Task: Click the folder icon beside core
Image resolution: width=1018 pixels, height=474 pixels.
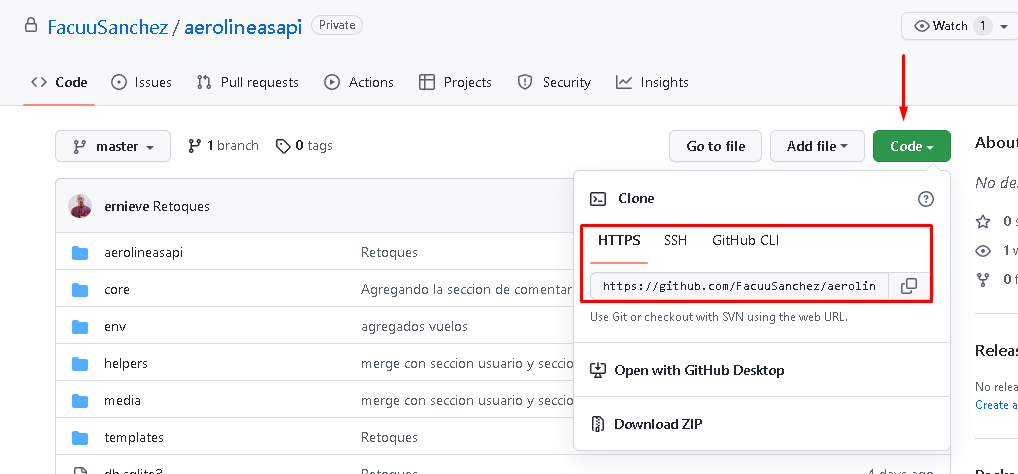Action: (x=80, y=290)
